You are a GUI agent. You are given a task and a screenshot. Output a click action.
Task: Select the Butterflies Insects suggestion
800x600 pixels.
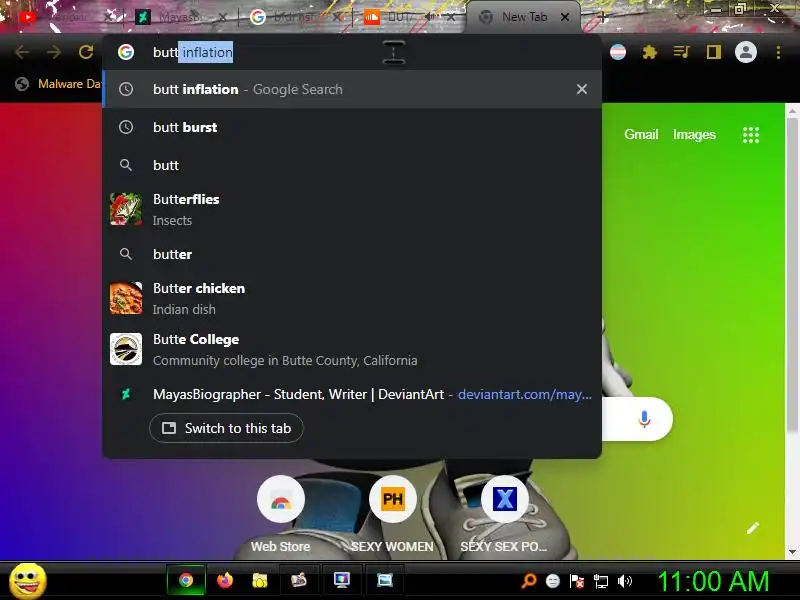click(x=352, y=209)
